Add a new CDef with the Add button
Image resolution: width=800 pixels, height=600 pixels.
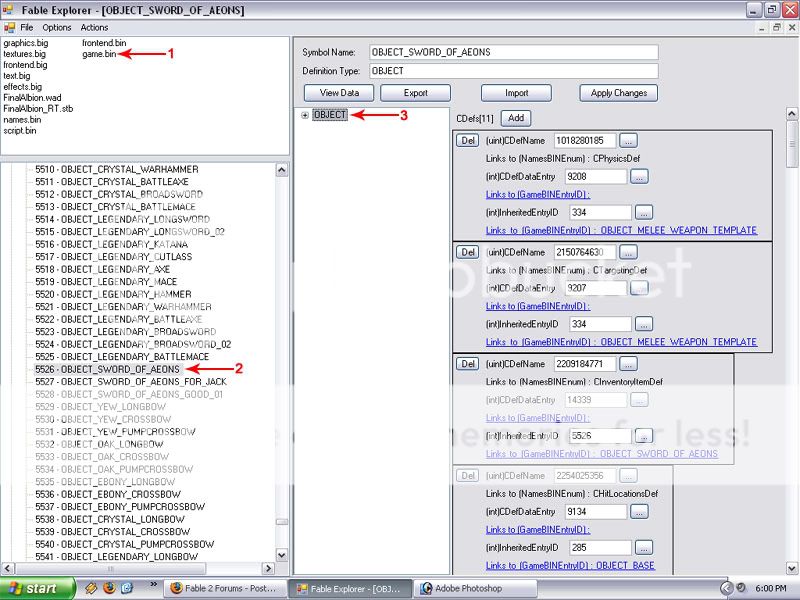pyautogui.click(x=516, y=117)
